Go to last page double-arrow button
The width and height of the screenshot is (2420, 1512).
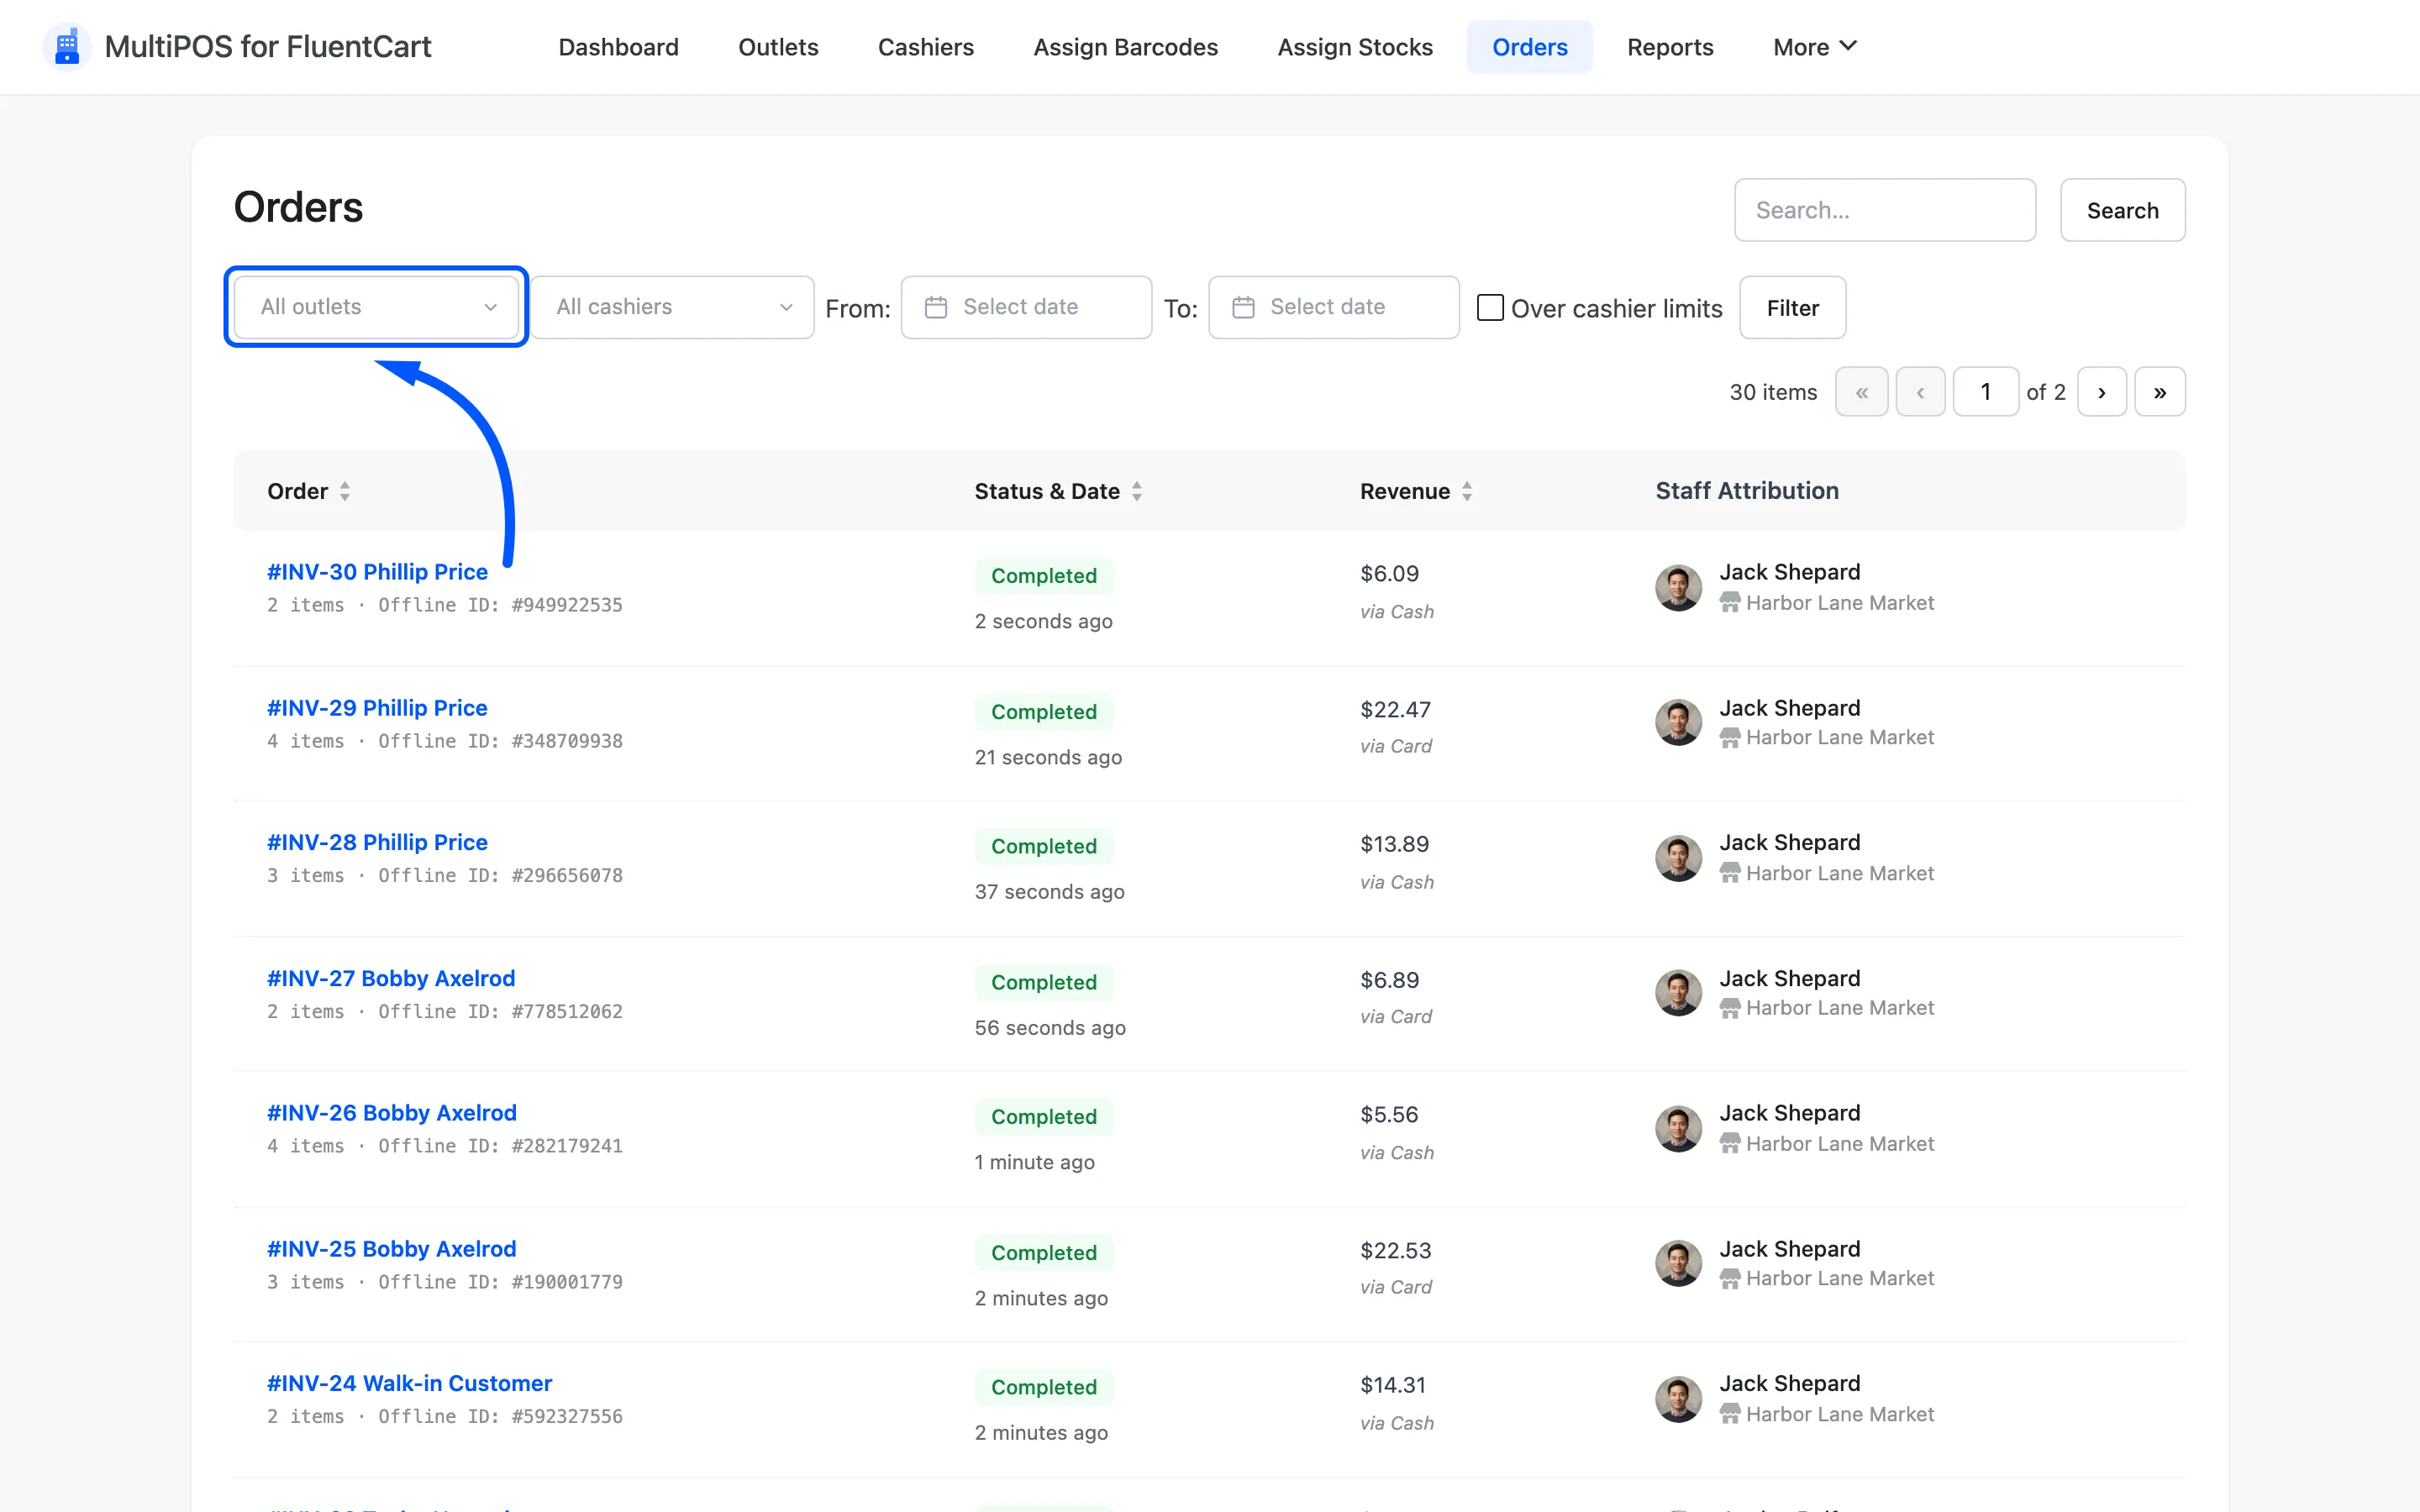coord(2160,392)
